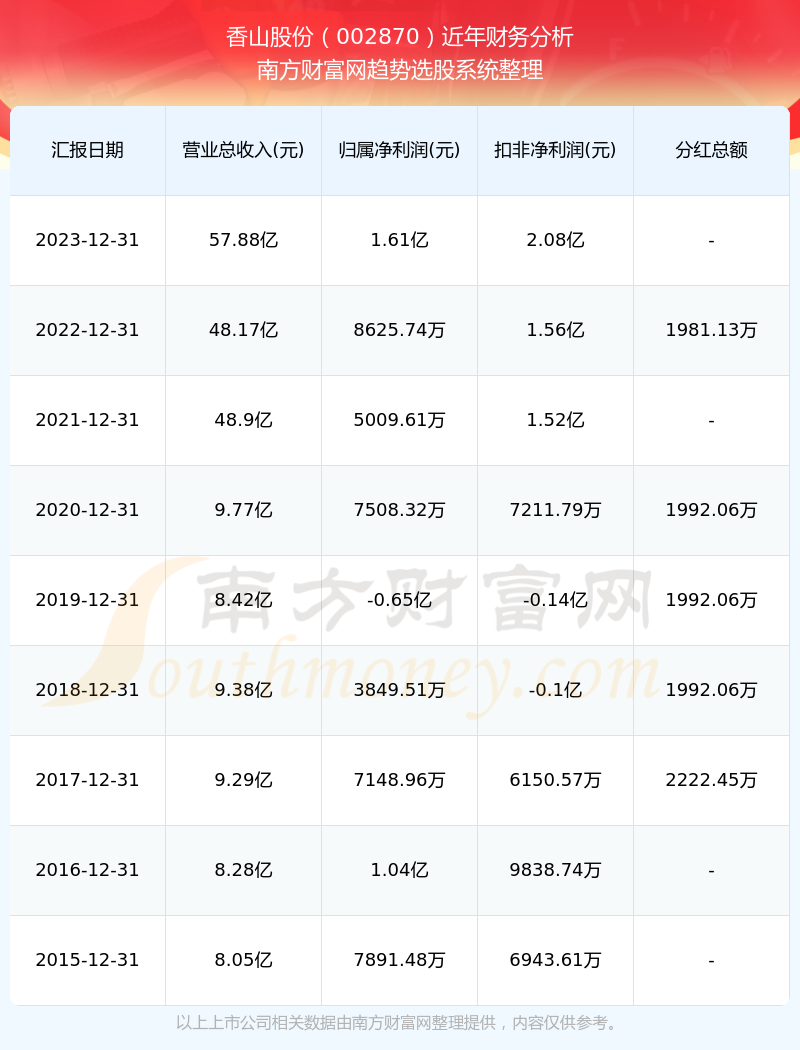Screen dimensions: 800x1050
Task: Select the revenue value 8.28亿
Action: tap(244, 870)
